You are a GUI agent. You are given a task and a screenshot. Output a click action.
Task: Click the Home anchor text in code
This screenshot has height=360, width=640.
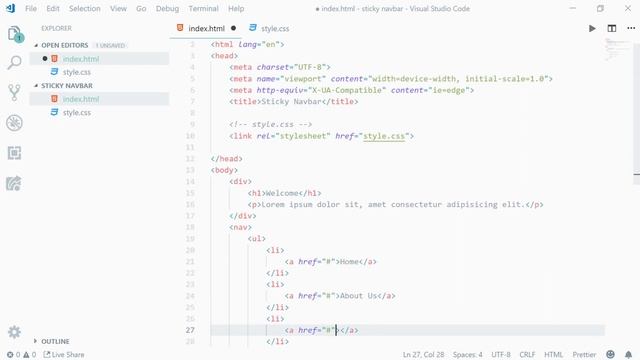tap(349, 262)
